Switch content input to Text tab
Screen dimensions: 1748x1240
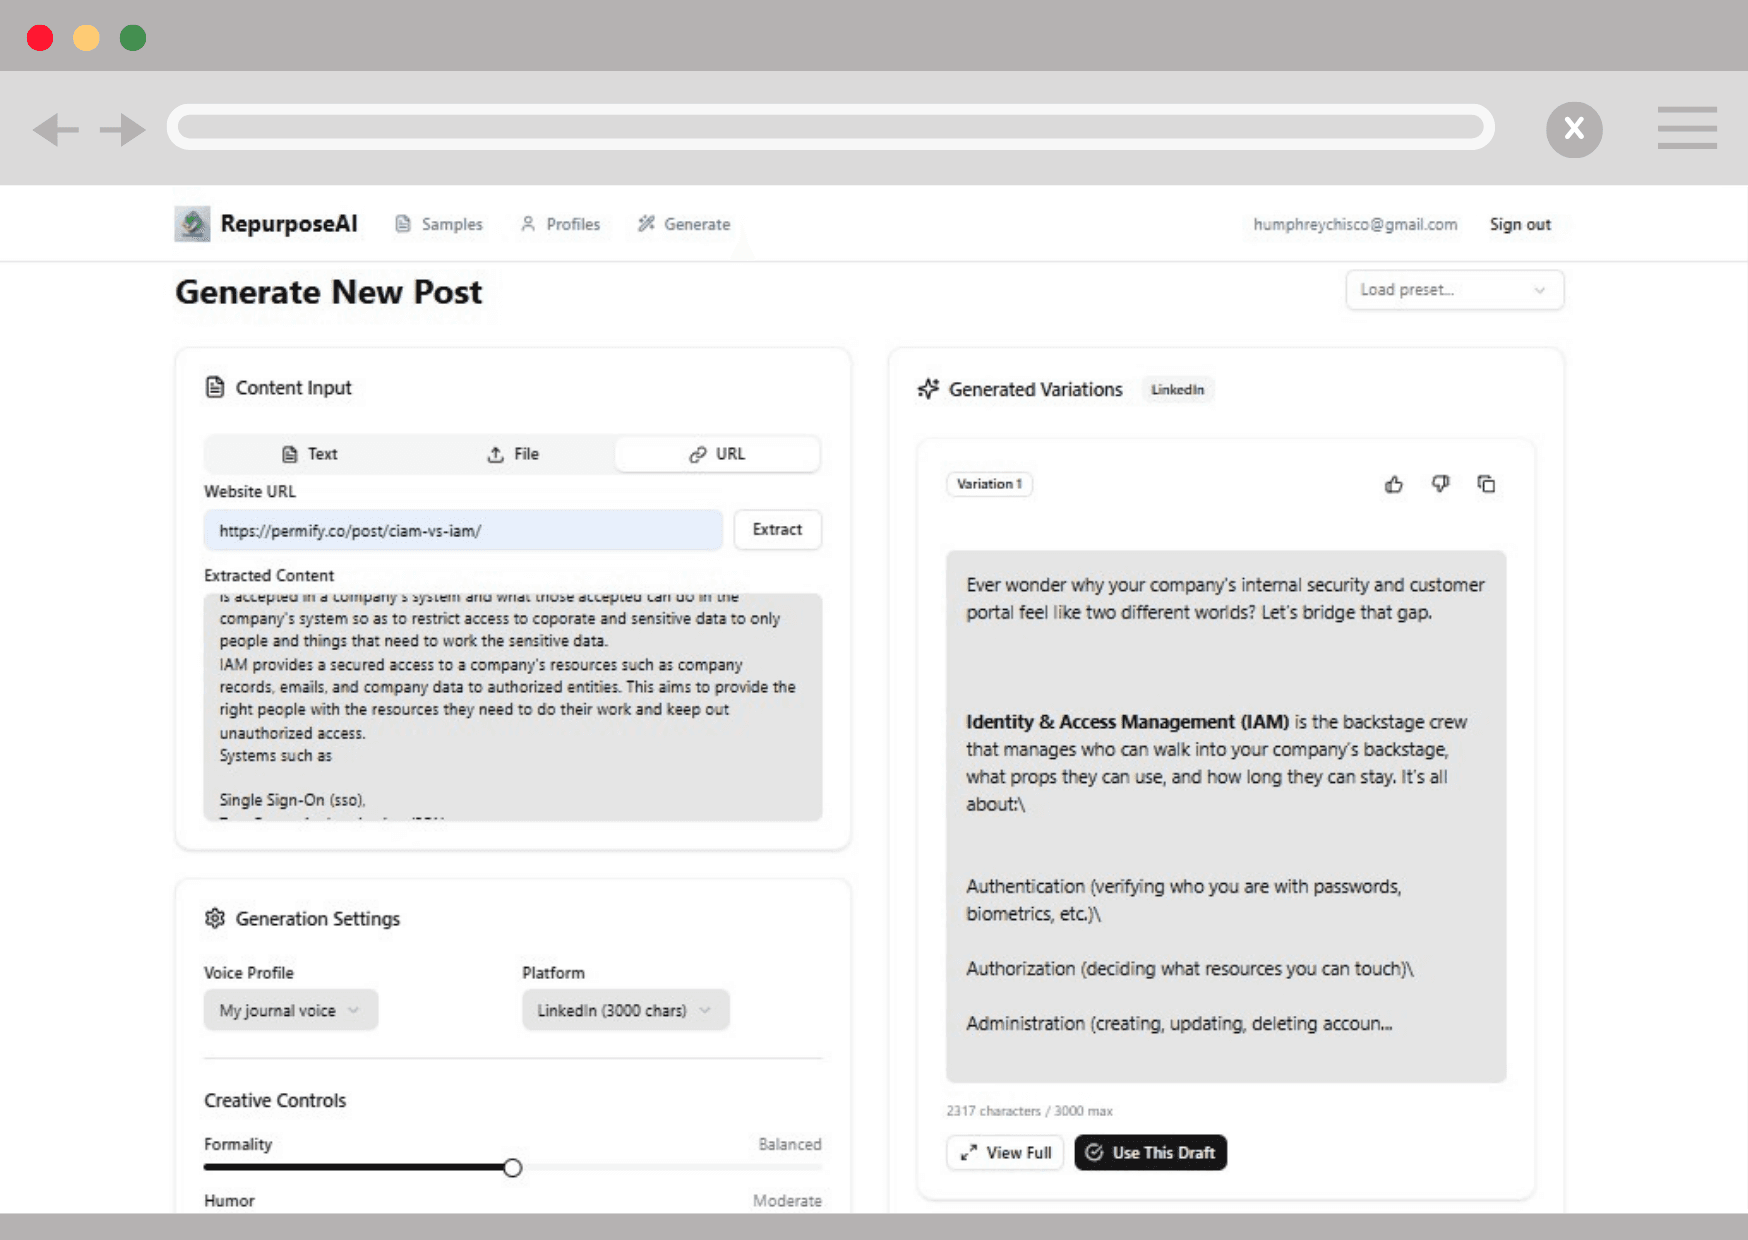(309, 454)
